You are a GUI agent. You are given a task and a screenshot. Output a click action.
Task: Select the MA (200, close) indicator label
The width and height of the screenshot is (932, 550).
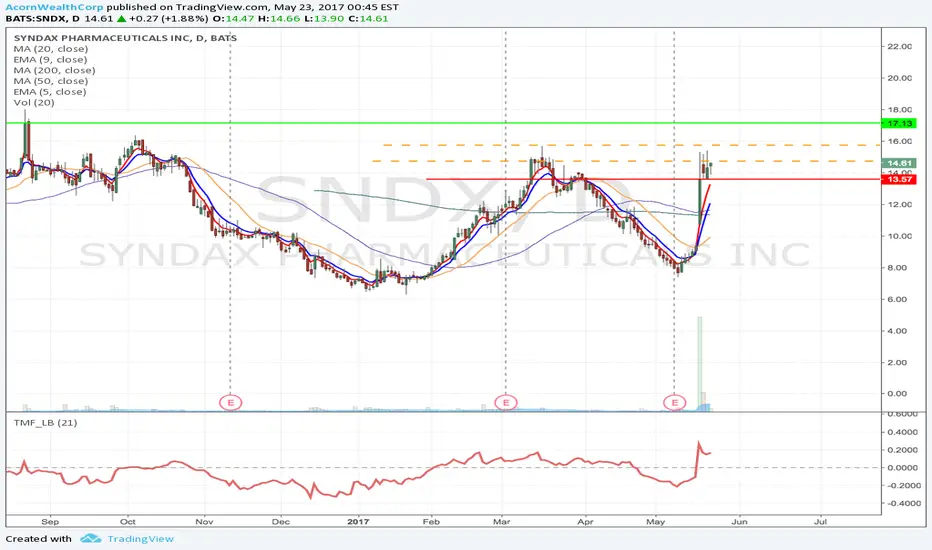(x=54, y=70)
